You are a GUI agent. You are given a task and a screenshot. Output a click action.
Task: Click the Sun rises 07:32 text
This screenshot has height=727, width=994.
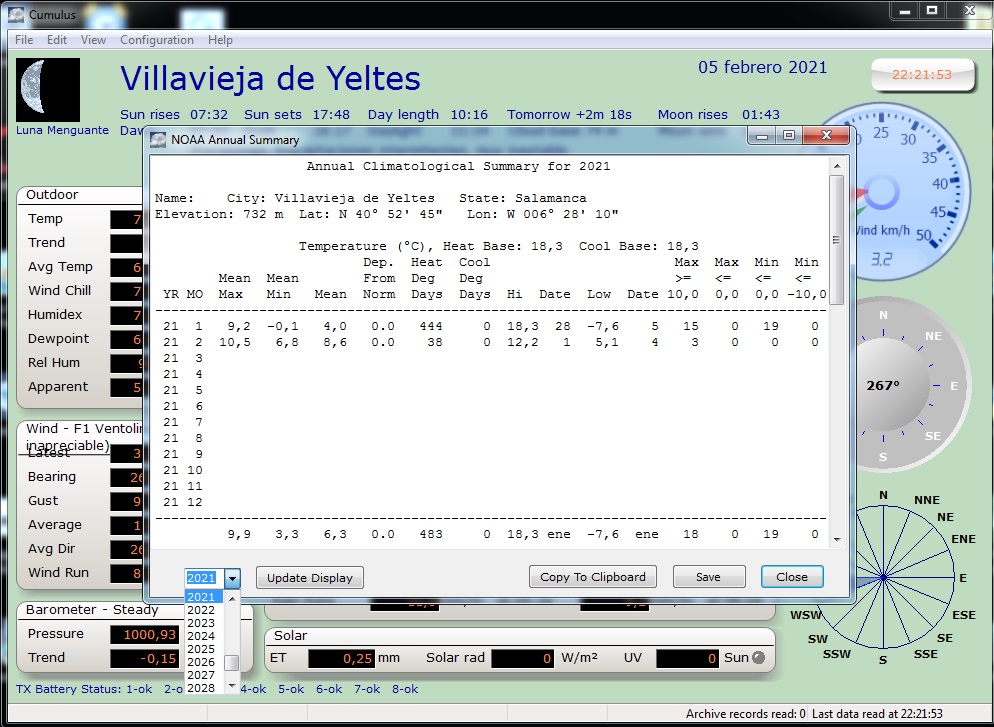pyautogui.click(x=174, y=115)
